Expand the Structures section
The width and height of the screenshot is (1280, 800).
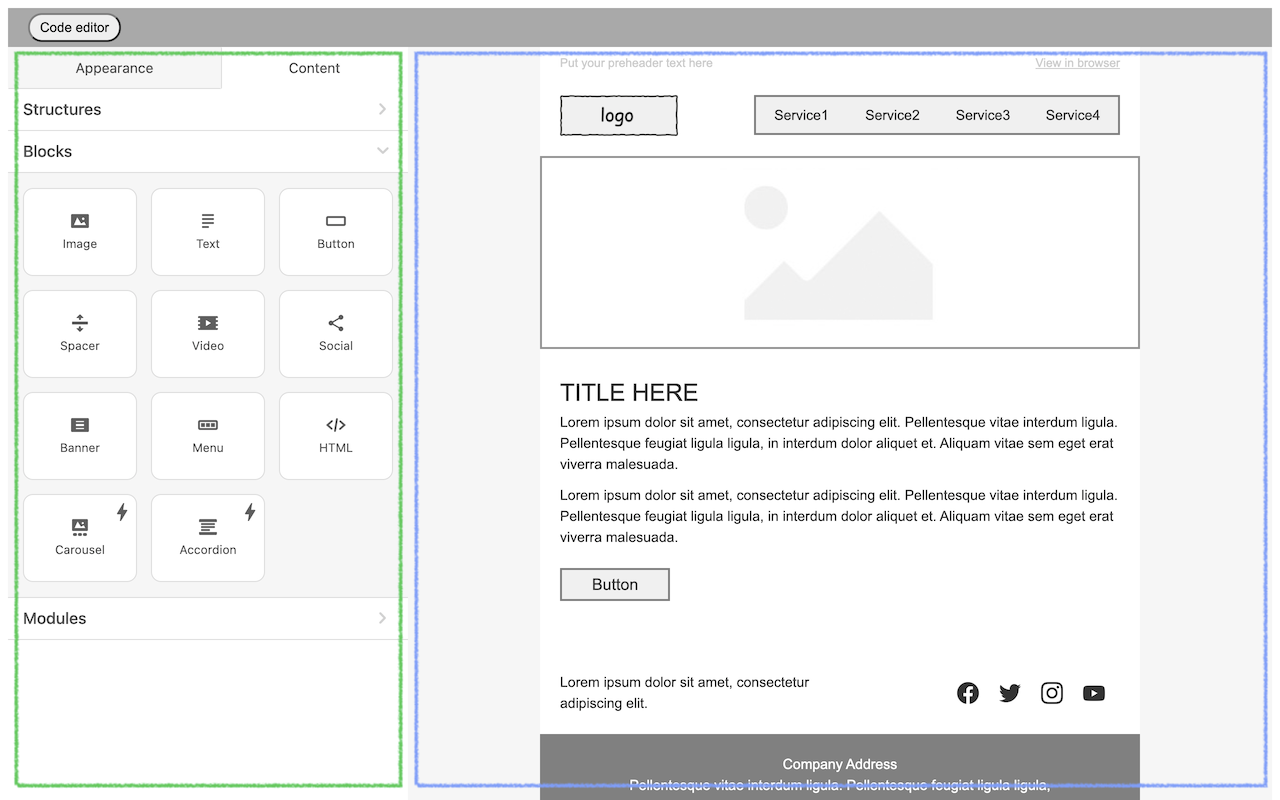[205, 109]
